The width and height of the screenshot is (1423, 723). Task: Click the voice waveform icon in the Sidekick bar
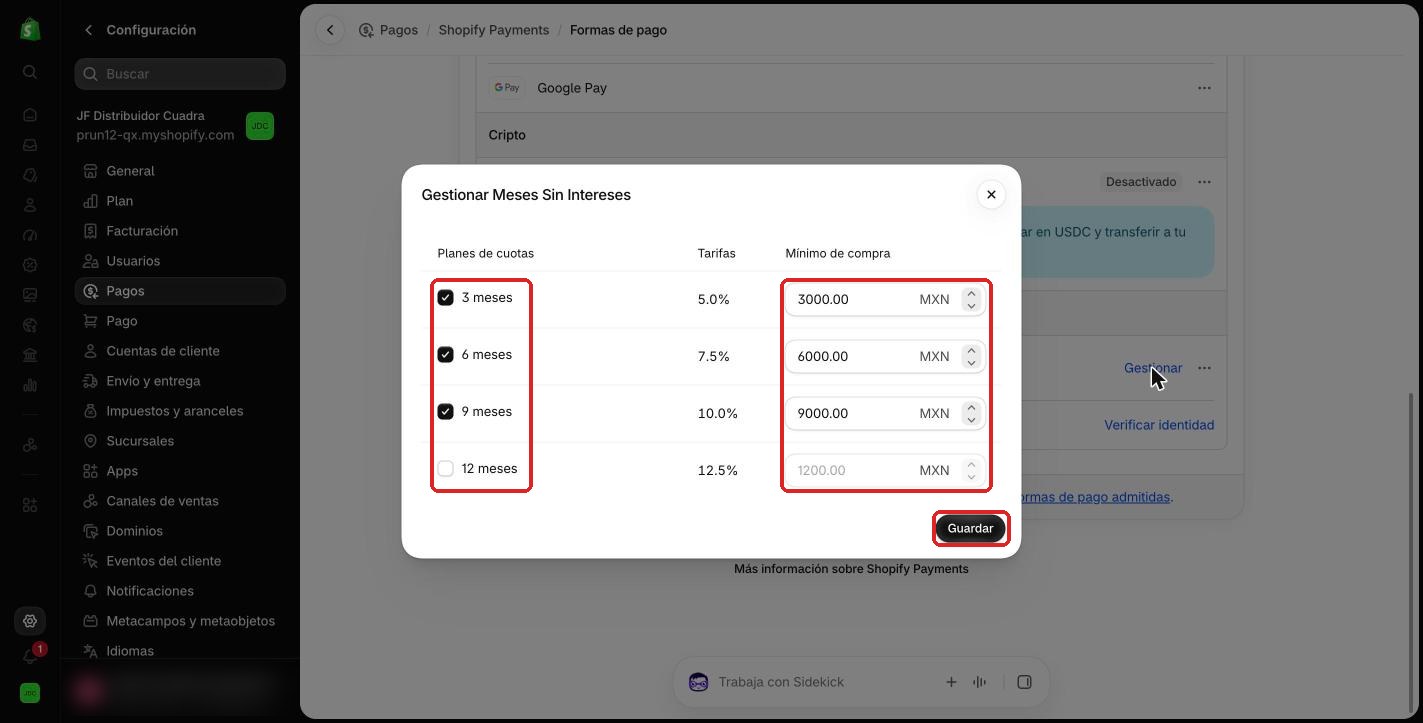tap(980, 682)
